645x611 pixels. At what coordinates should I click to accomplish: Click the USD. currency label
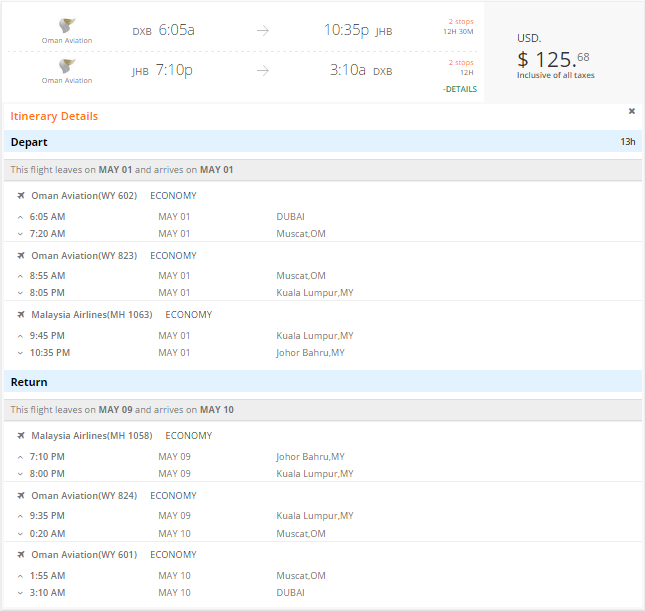point(529,38)
